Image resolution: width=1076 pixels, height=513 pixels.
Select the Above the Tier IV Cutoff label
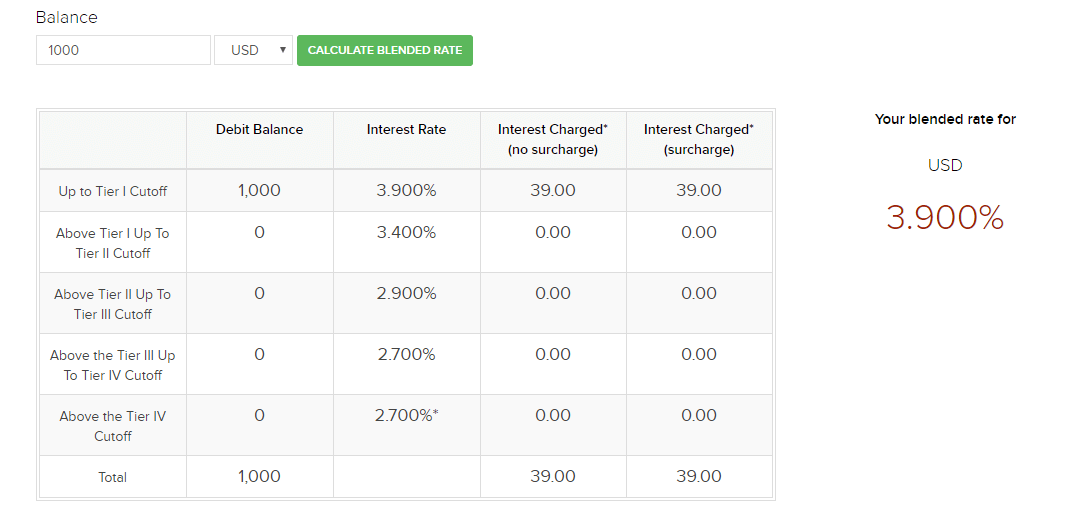tap(113, 426)
